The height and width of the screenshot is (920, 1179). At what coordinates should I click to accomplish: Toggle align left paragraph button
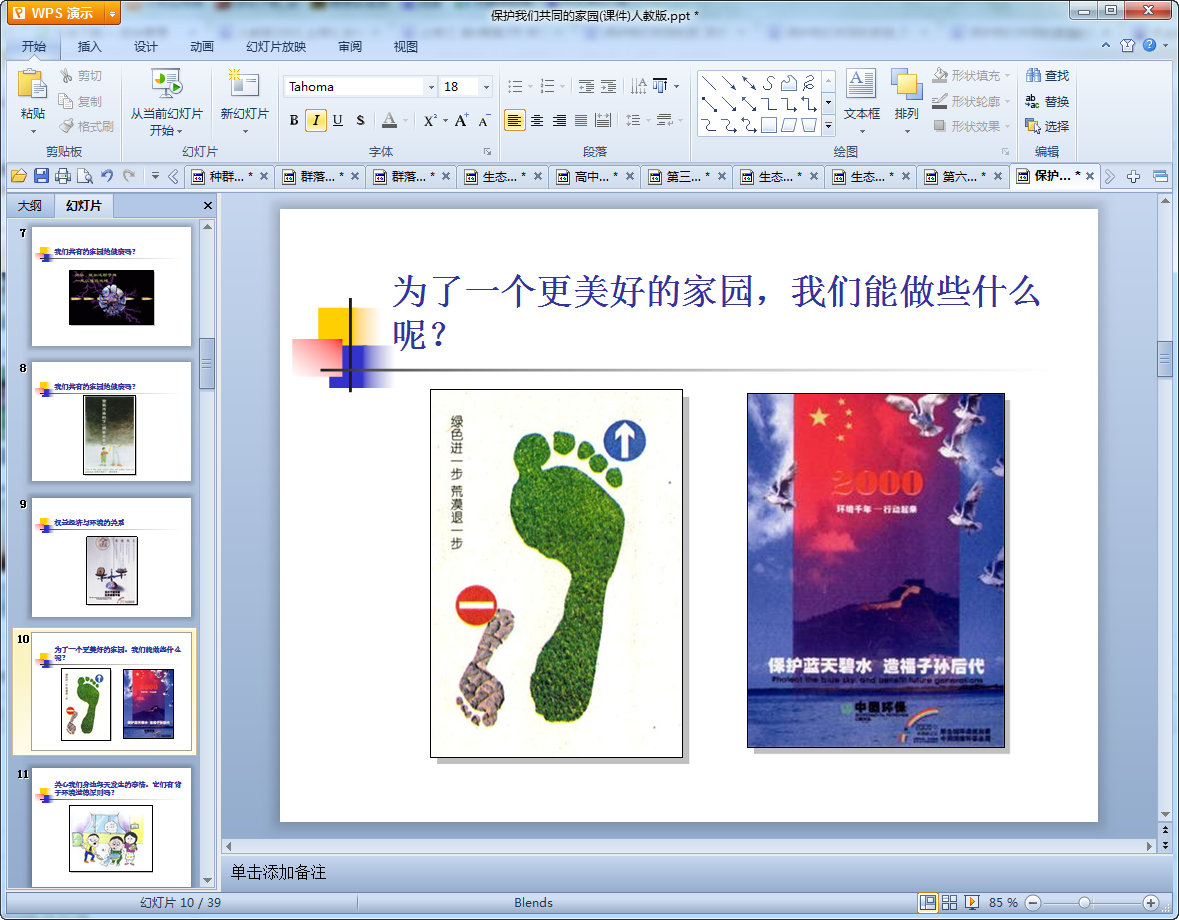pos(514,120)
